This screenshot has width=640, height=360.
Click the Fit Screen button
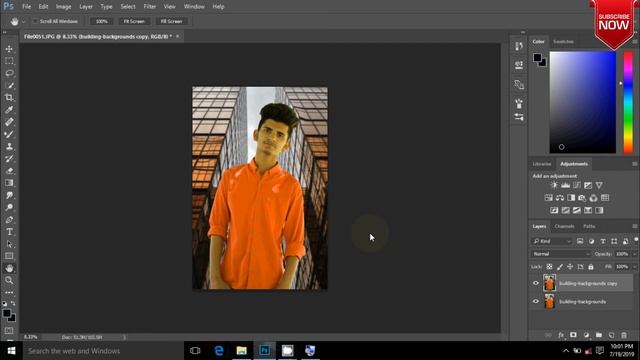coord(134,21)
